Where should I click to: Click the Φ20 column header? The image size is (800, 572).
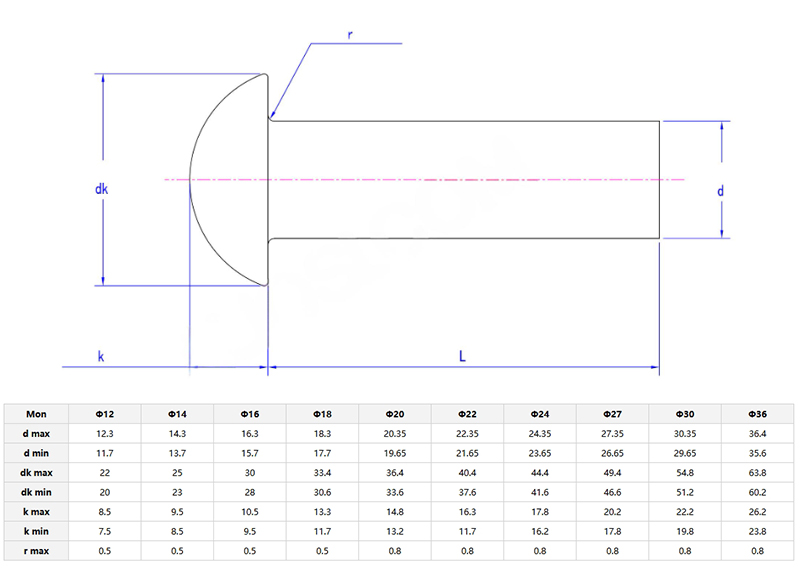coord(395,414)
